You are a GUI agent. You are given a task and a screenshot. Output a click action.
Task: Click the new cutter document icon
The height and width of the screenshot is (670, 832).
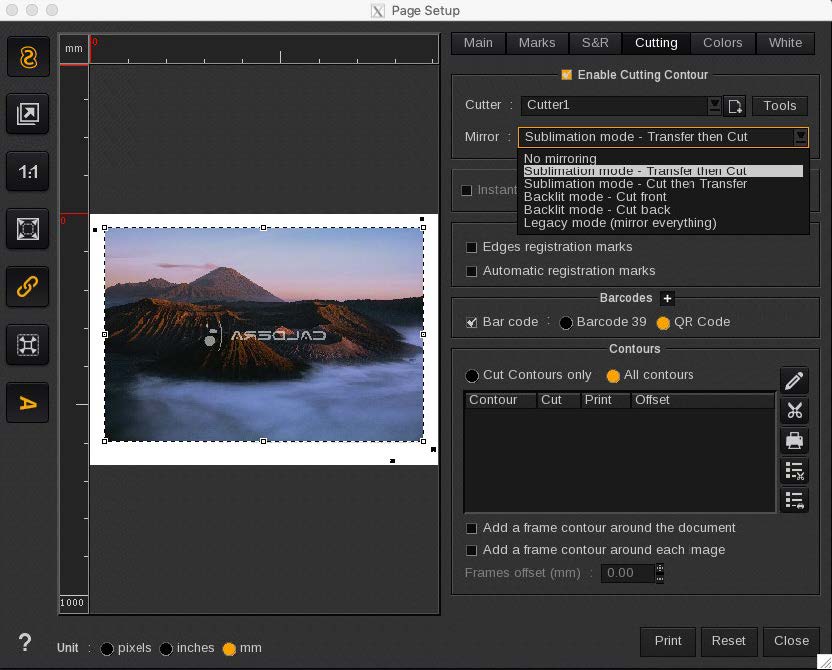pos(735,106)
